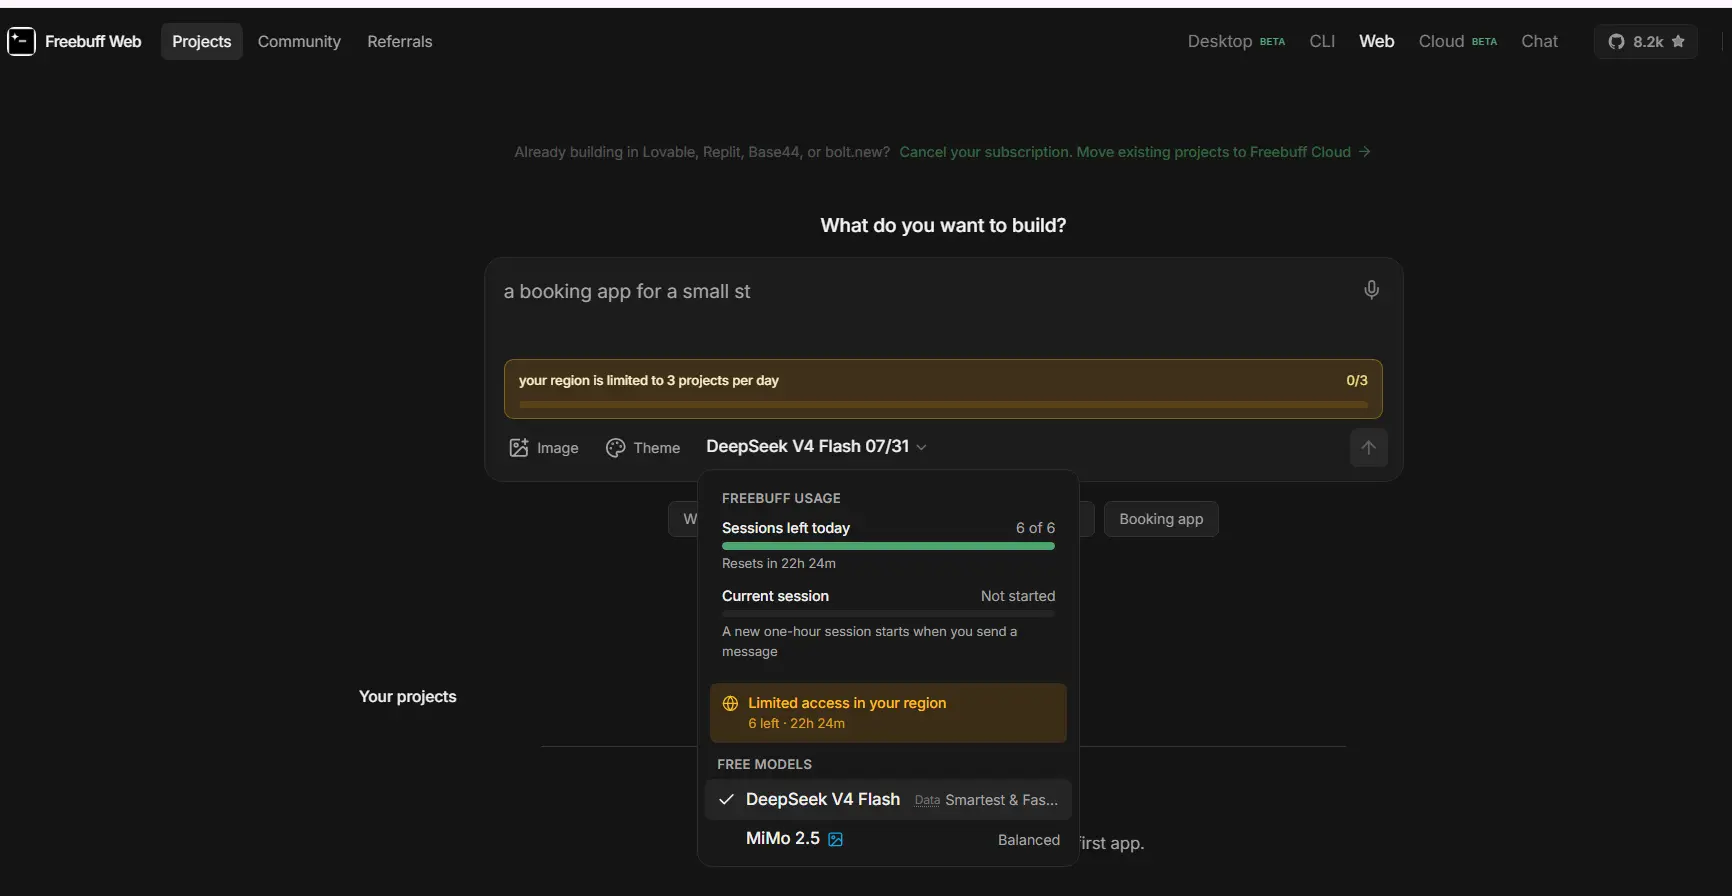Image resolution: width=1732 pixels, height=896 pixels.
Task: Click the Theme palette icon
Action: [615, 448]
